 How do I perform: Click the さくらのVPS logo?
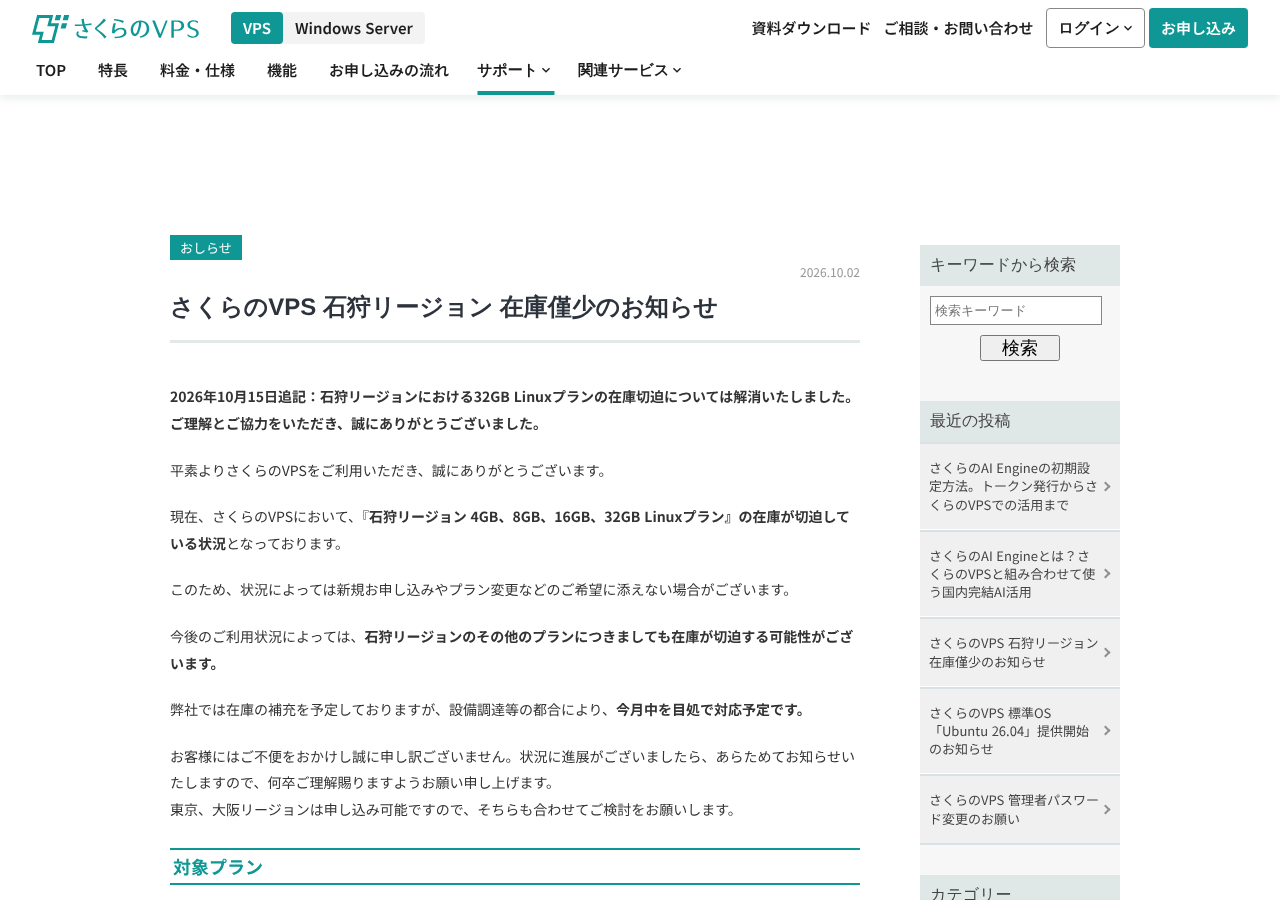115,28
